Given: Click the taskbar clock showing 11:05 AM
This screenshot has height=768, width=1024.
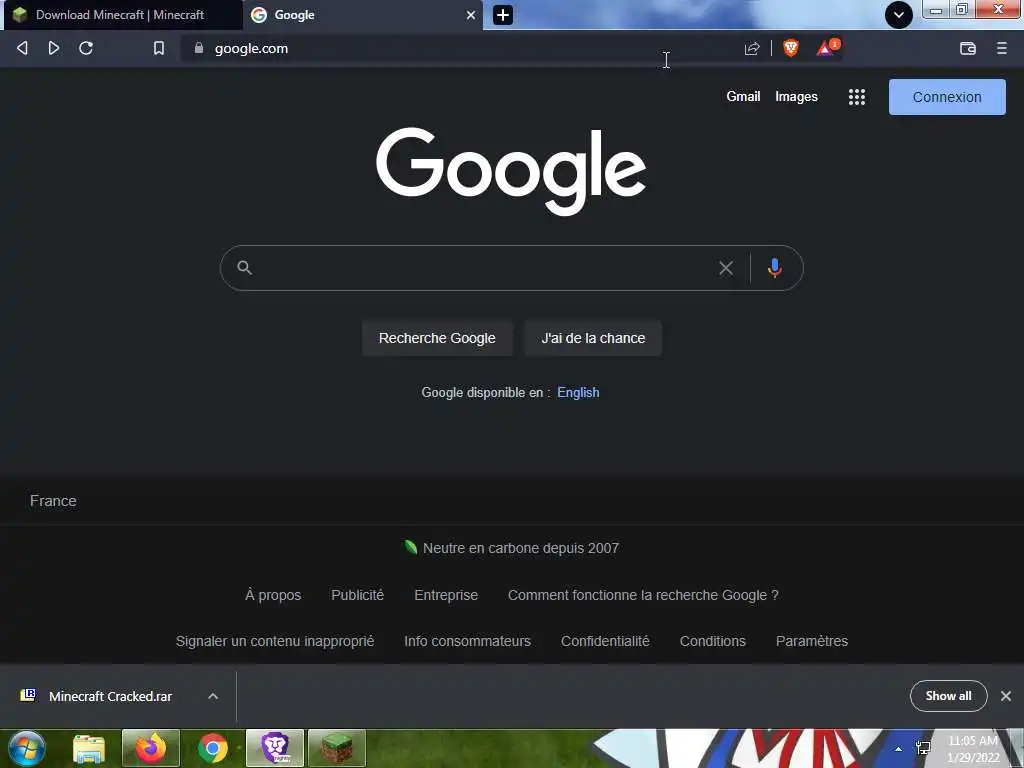Looking at the screenshot, I should (973, 749).
